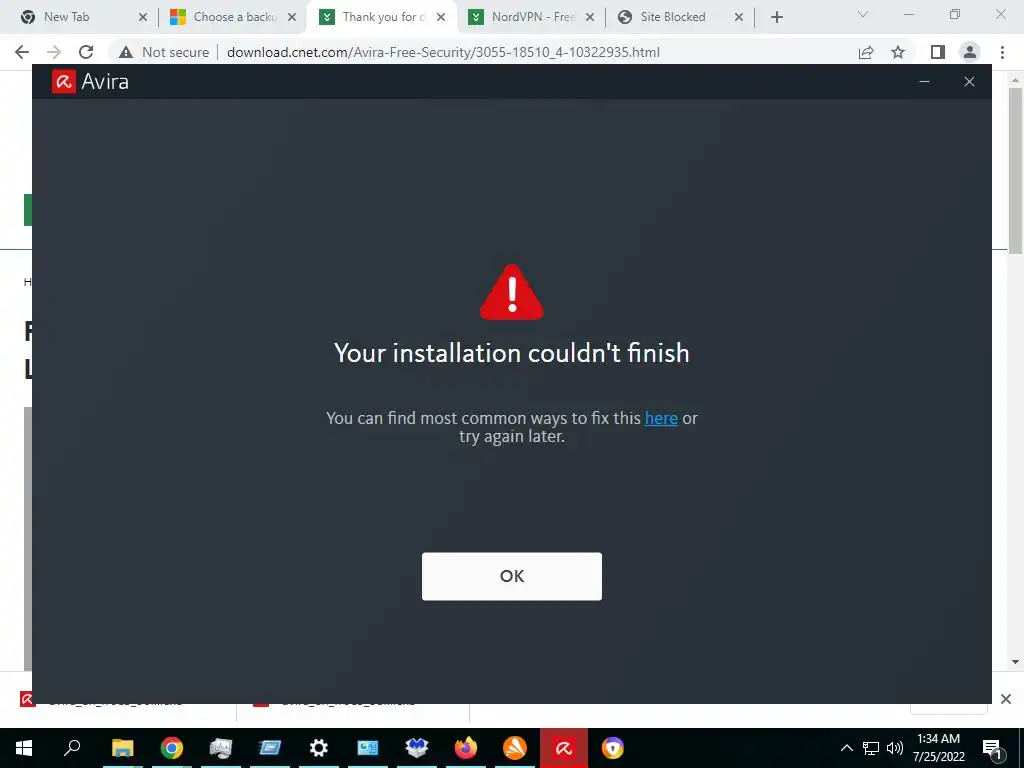Click the Avira icon in the taskbar

(564, 748)
